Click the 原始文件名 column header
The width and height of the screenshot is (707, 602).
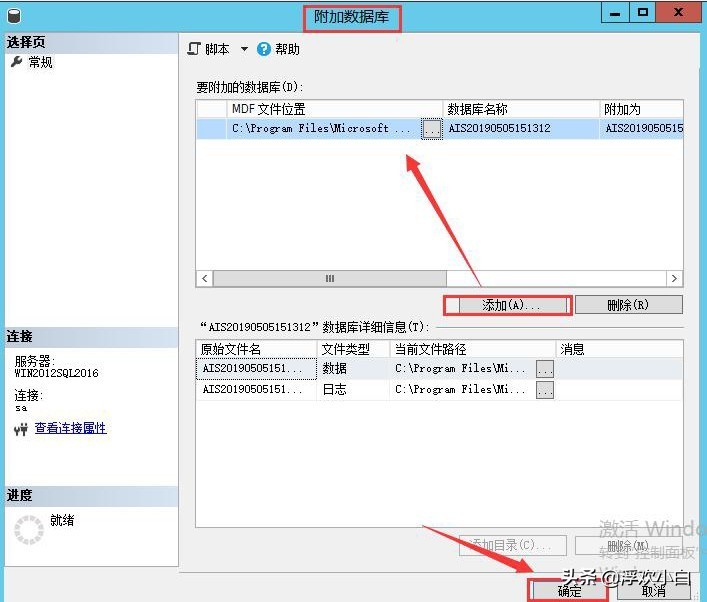tap(257, 349)
